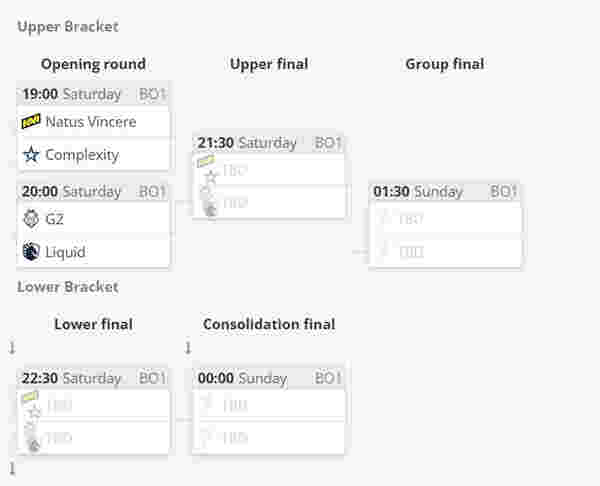Viewport: 600px width, 486px height.
Task: Open the 19:00 Saturday BO1 match header
Action: [93, 94]
